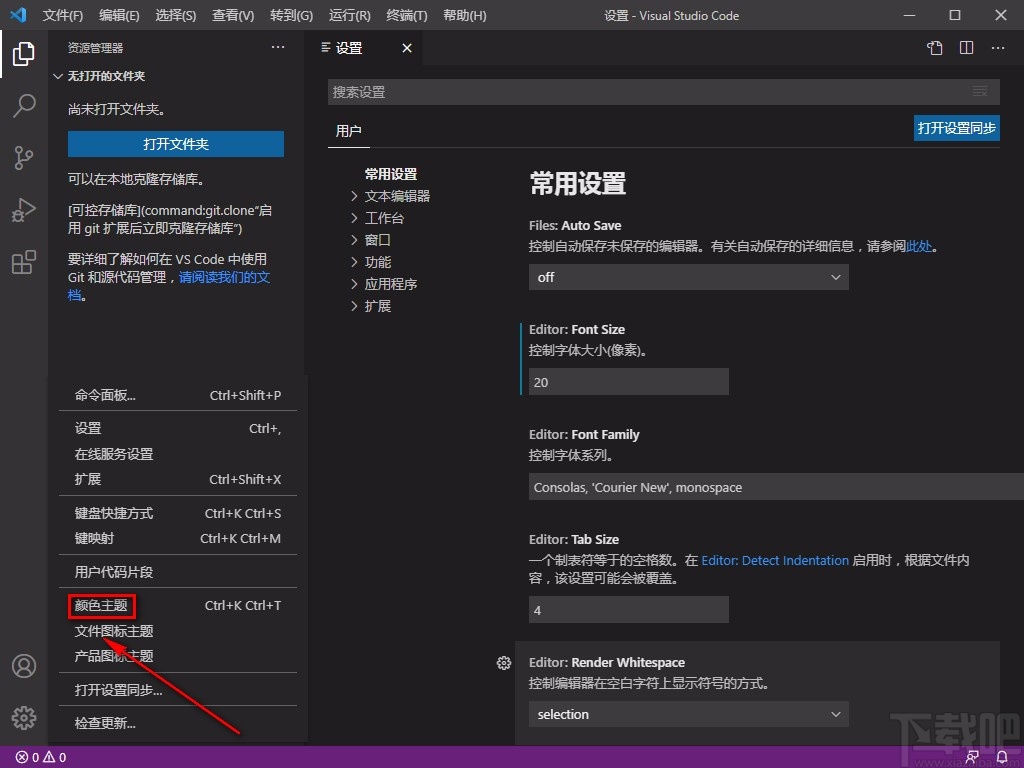Click gear icon beside Render Whitespace setting
This screenshot has height=768, width=1024.
pyautogui.click(x=504, y=663)
